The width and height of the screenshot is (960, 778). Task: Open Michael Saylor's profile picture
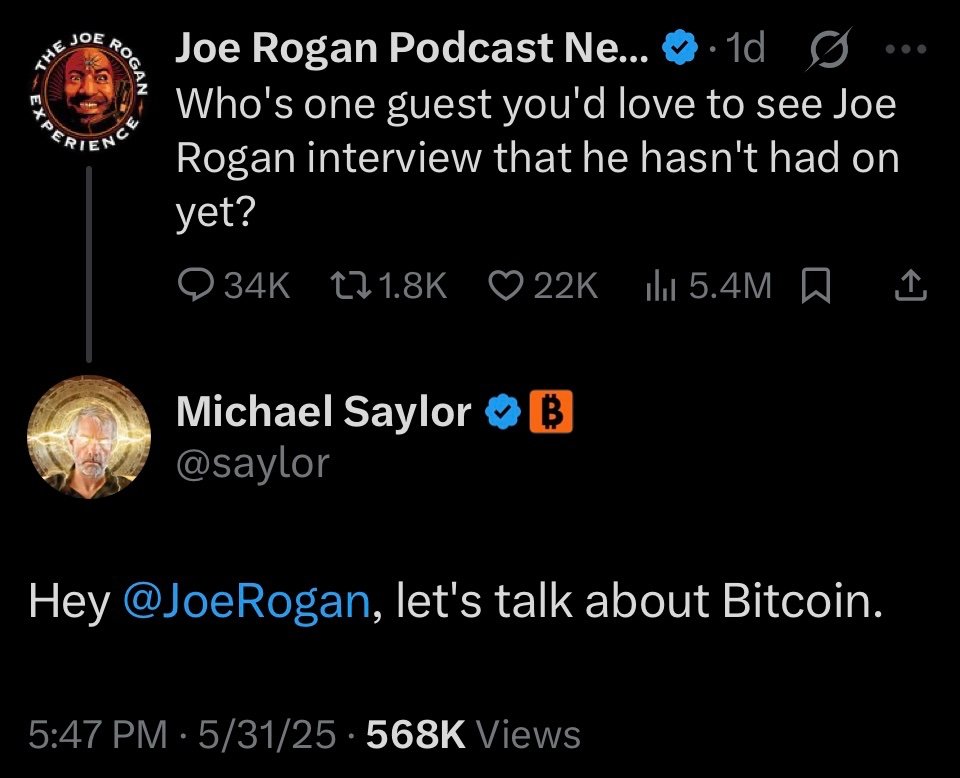coord(88,437)
